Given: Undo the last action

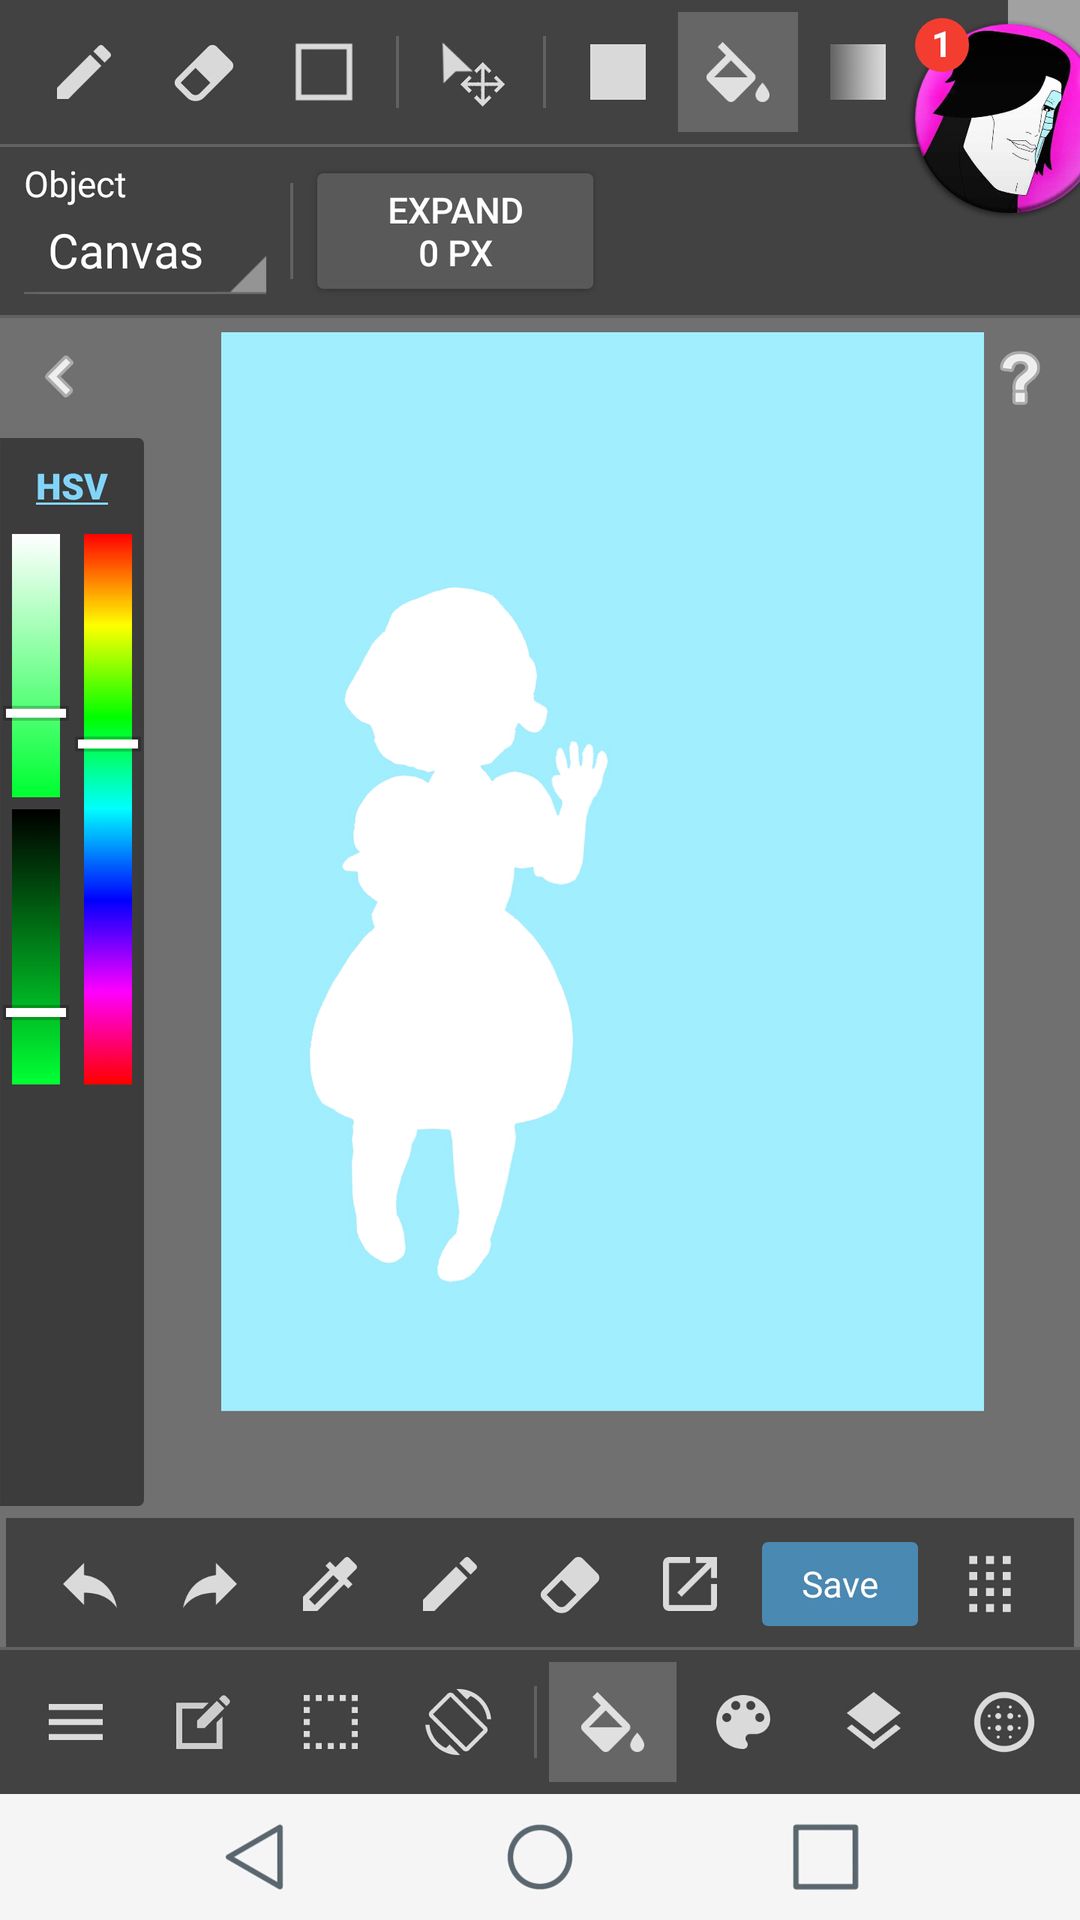Looking at the screenshot, I should [x=90, y=1585].
